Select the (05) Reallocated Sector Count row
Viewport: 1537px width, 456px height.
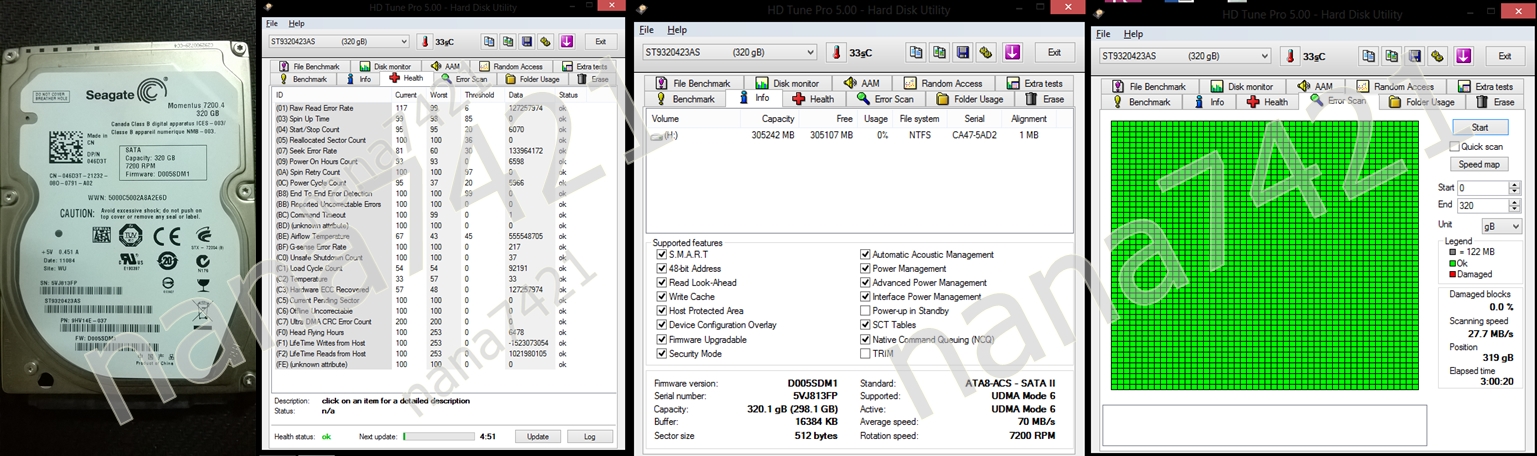click(x=442, y=140)
